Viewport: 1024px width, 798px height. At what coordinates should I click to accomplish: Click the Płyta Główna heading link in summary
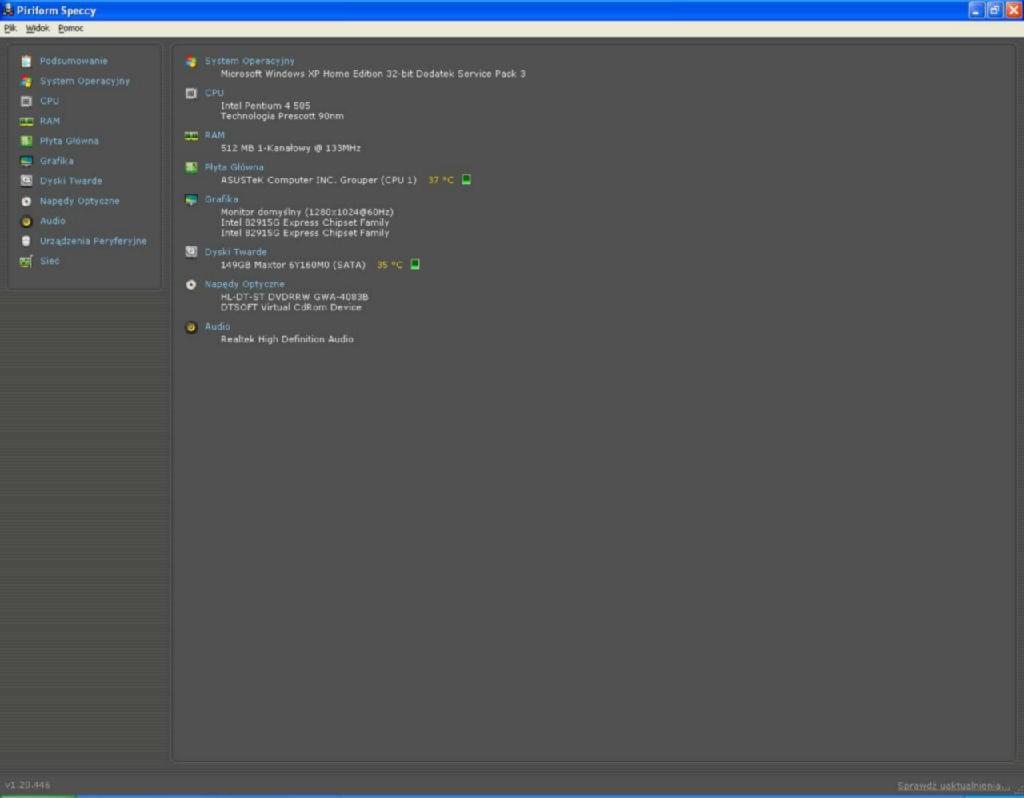pyautogui.click(x=234, y=167)
